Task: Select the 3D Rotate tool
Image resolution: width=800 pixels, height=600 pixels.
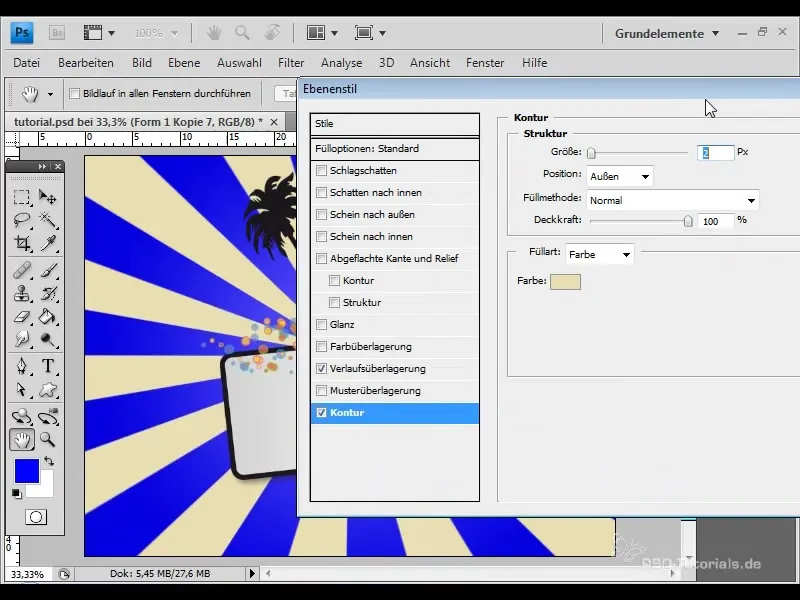Action: pos(21,417)
